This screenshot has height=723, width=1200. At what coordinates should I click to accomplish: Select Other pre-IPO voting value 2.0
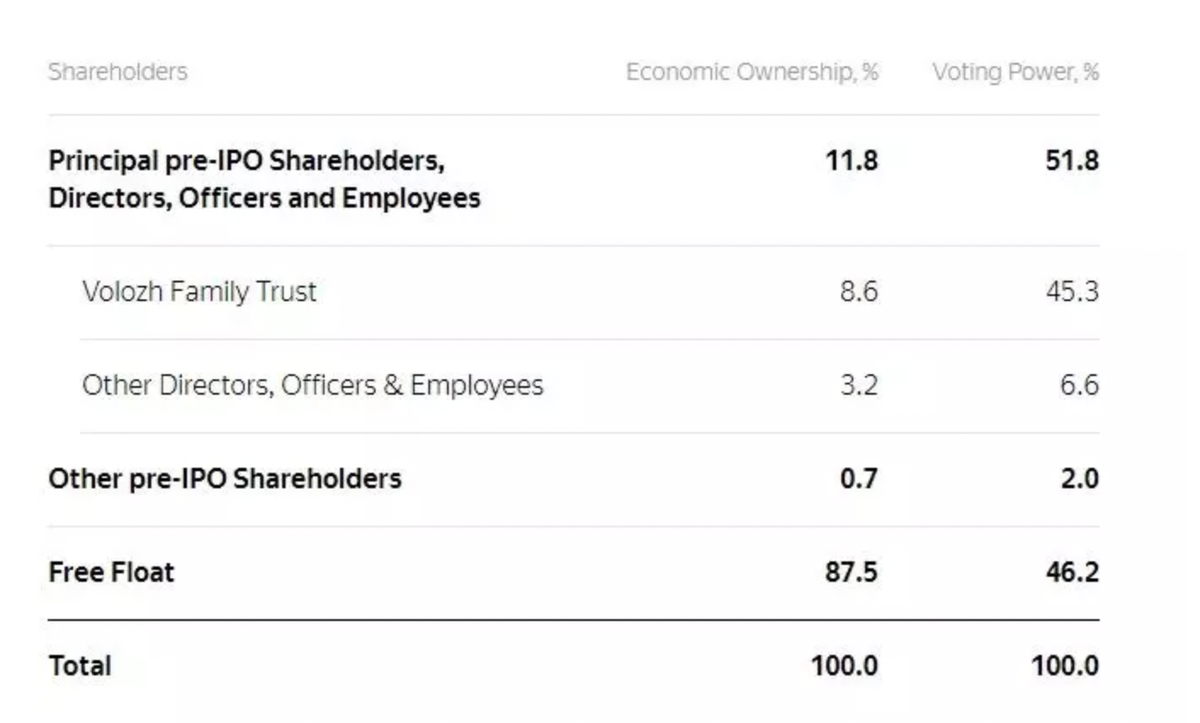click(x=1079, y=479)
